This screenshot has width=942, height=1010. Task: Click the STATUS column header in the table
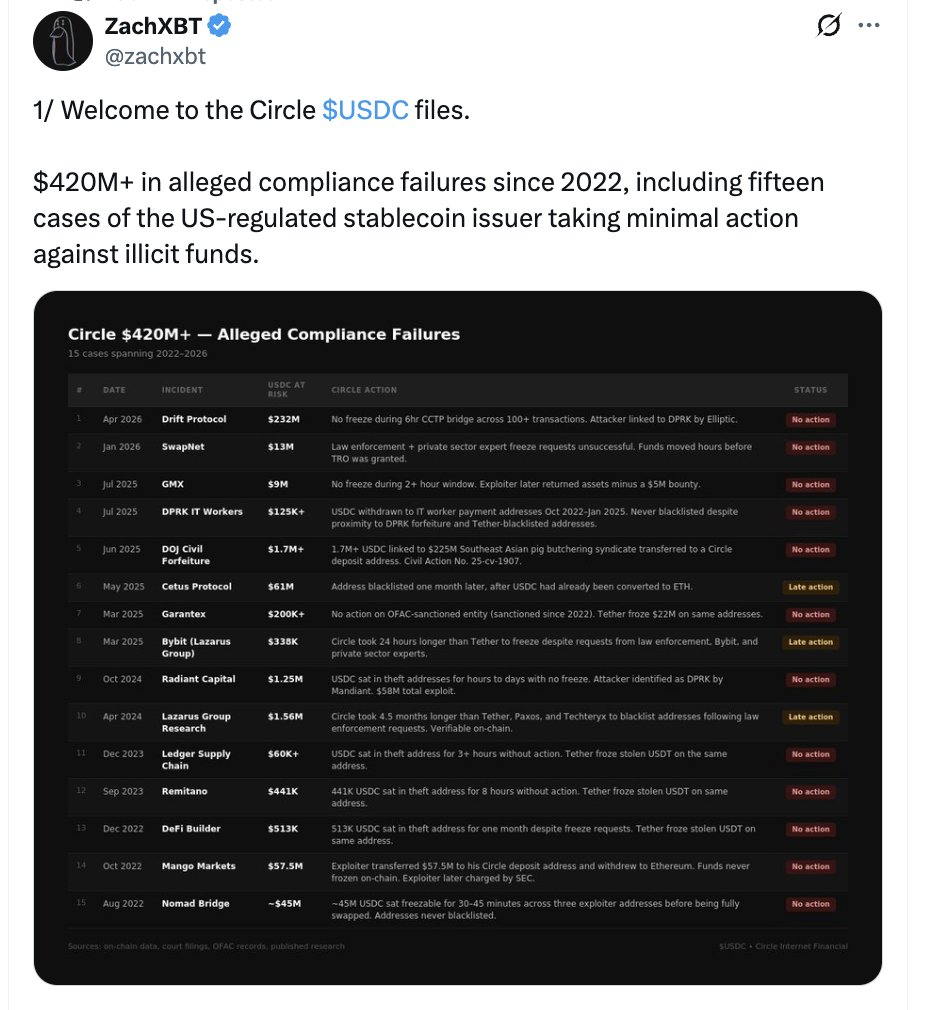810,390
